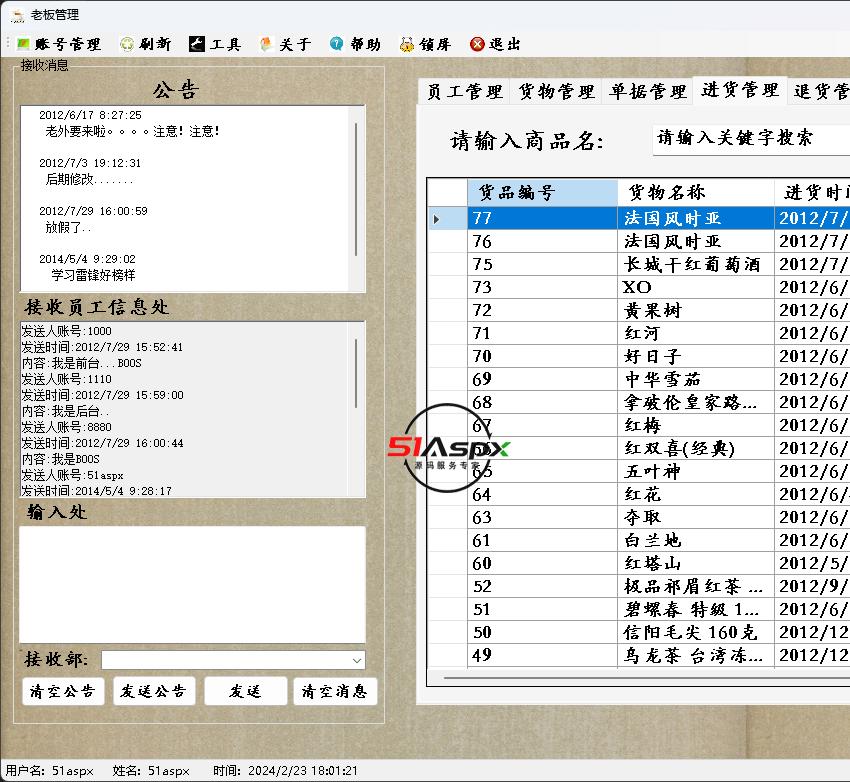Viewport: 850px width, 782px height.
Task: Select the 信阳毛尖 160克 cell
Action: [x=696, y=632]
